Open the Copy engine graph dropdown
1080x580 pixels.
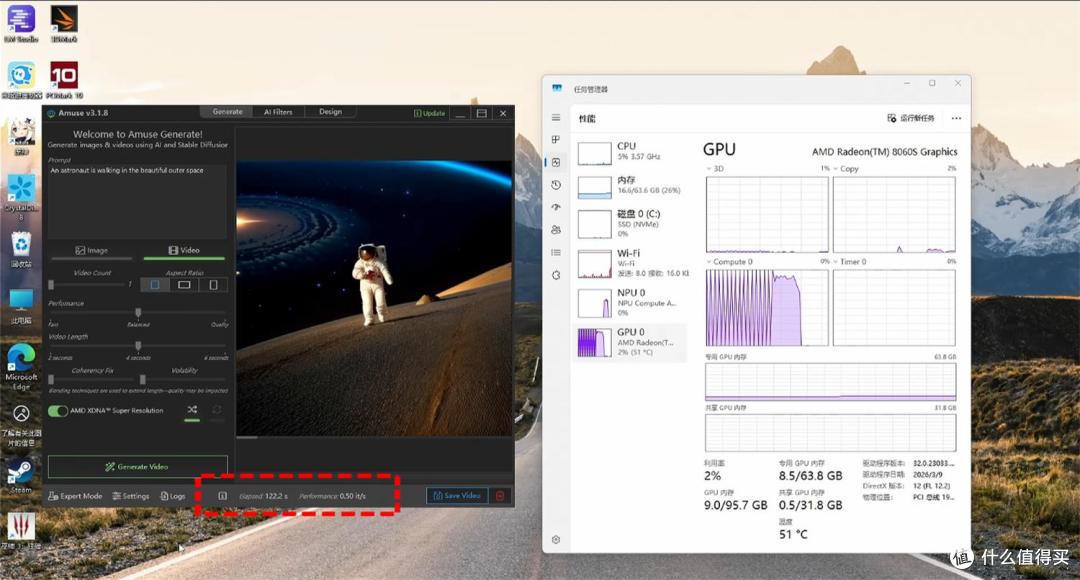pos(846,169)
